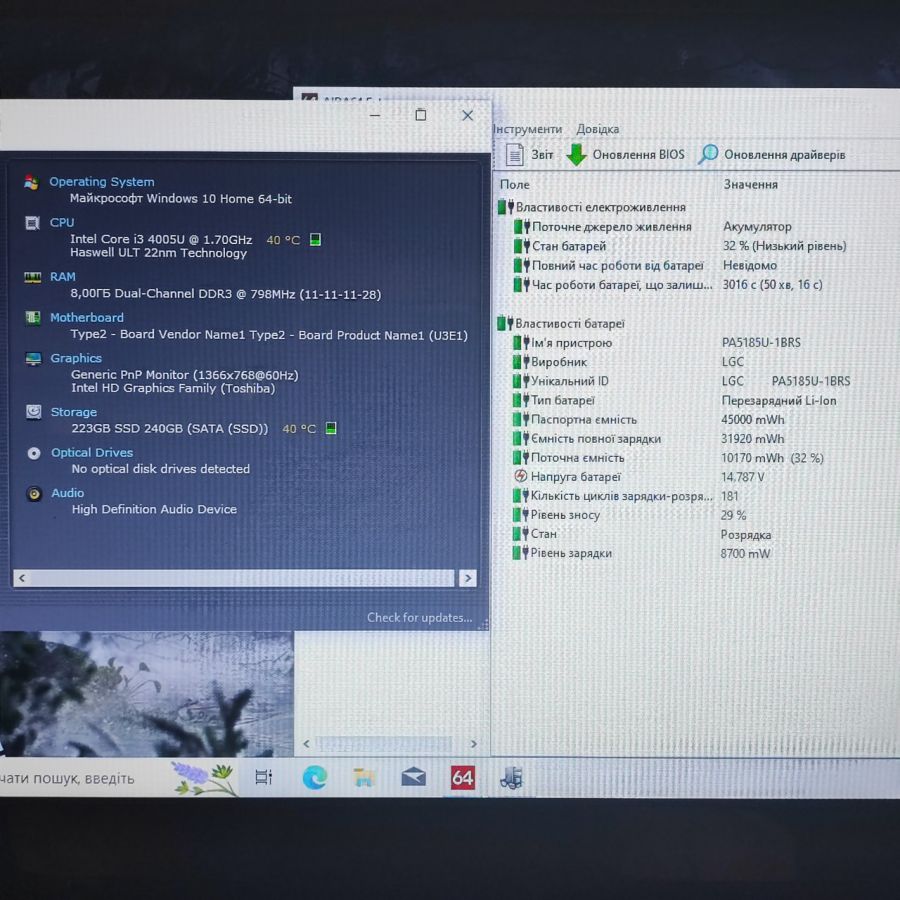Click the Motherboard board icon
Screen dimensions: 900x900
click(33, 317)
